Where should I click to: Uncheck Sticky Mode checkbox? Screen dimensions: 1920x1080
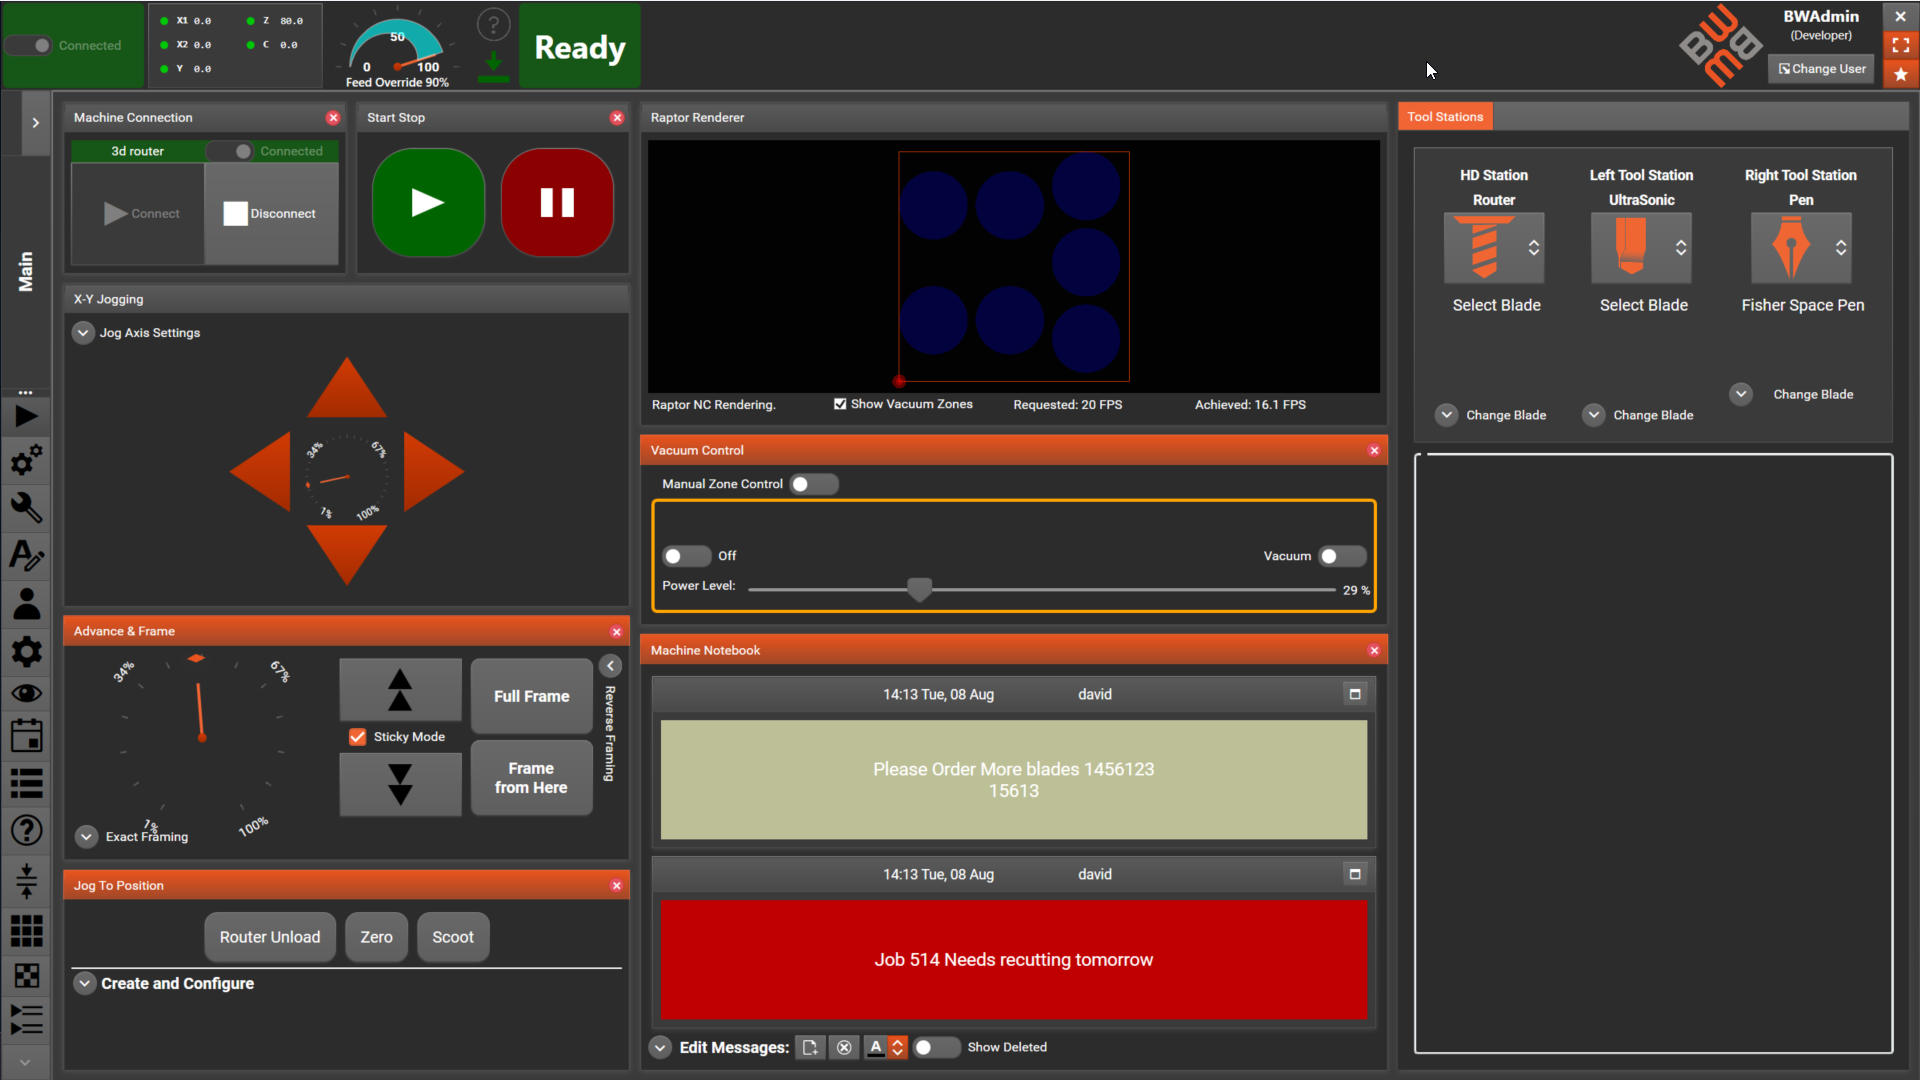click(x=358, y=737)
